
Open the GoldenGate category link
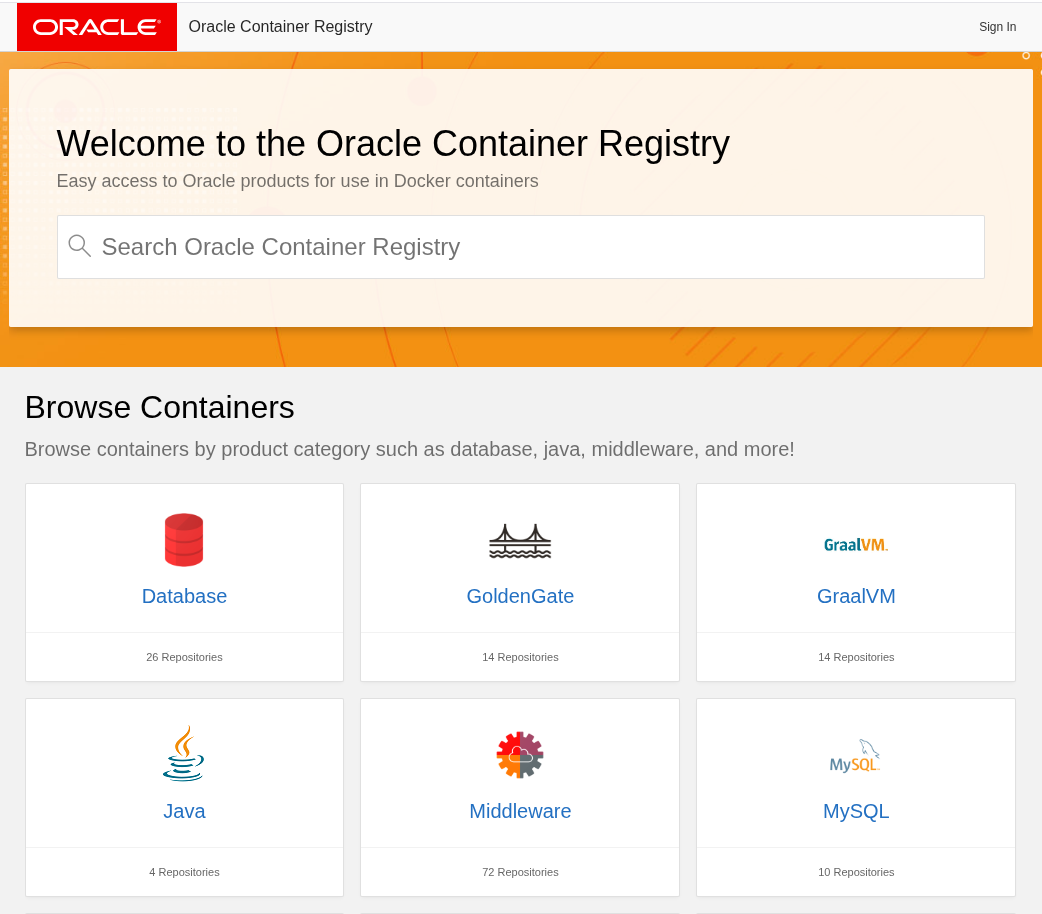(520, 596)
